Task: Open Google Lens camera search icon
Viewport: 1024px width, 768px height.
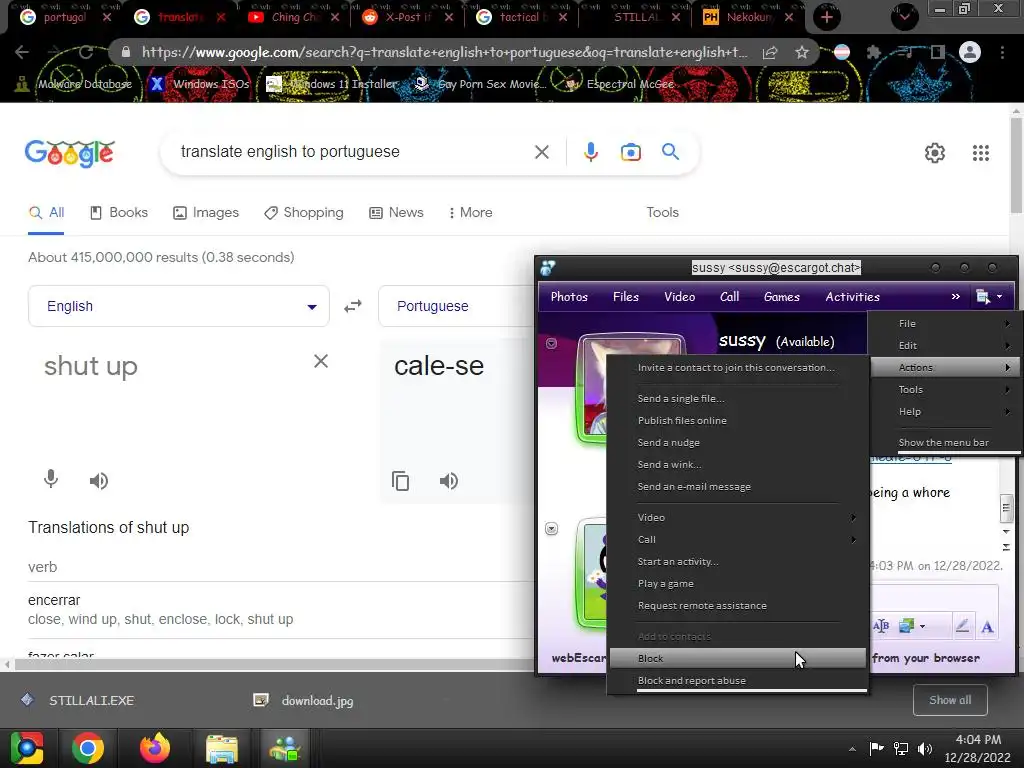Action: 630,152
